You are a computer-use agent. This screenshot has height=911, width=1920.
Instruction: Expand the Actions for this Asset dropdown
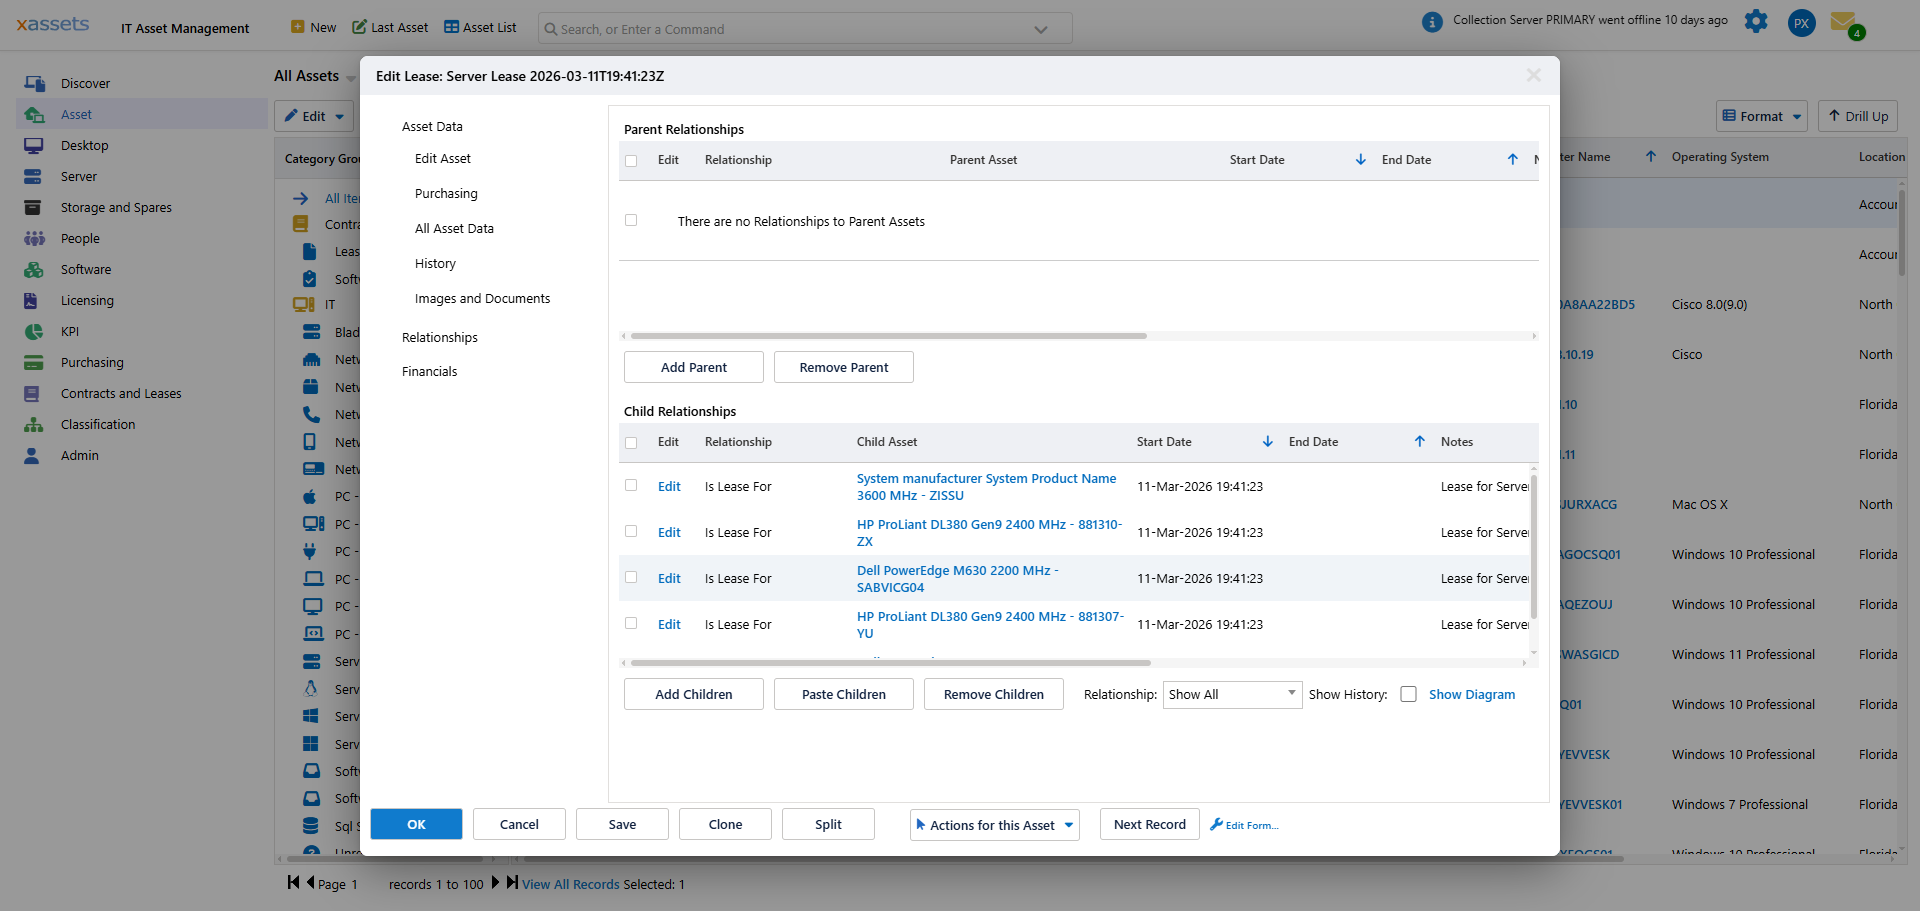[x=993, y=825]
